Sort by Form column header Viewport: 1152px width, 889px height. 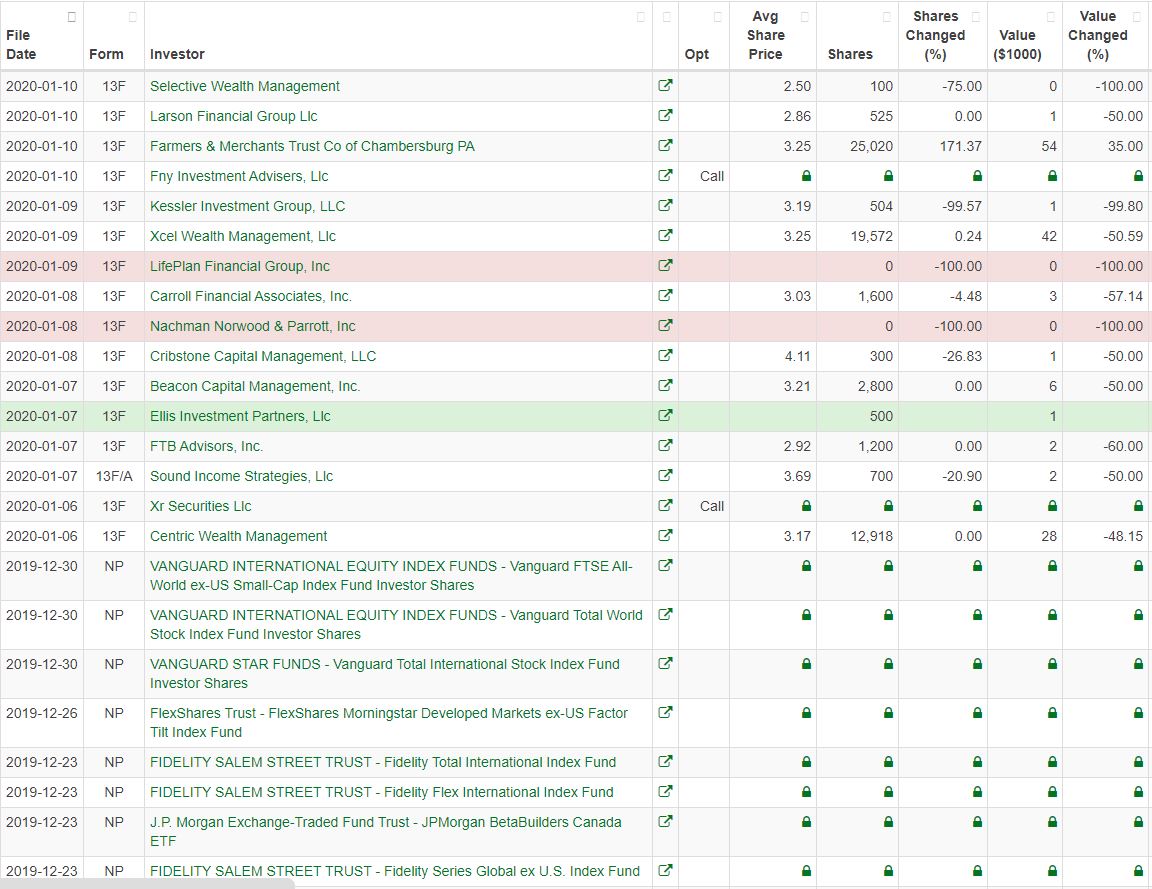point(114,36)
